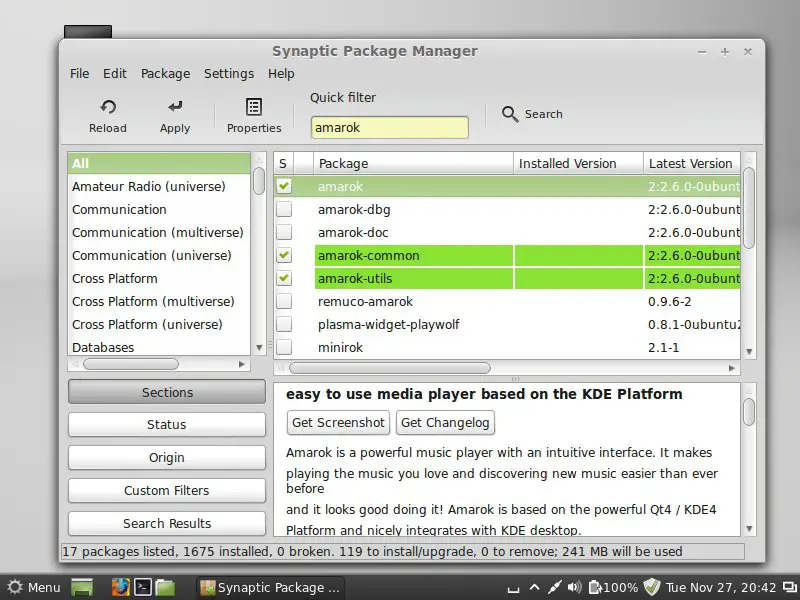Screen dimensions: 800x600
Task: Select the Communication (multiverse) section
Action: coord(159,232)
